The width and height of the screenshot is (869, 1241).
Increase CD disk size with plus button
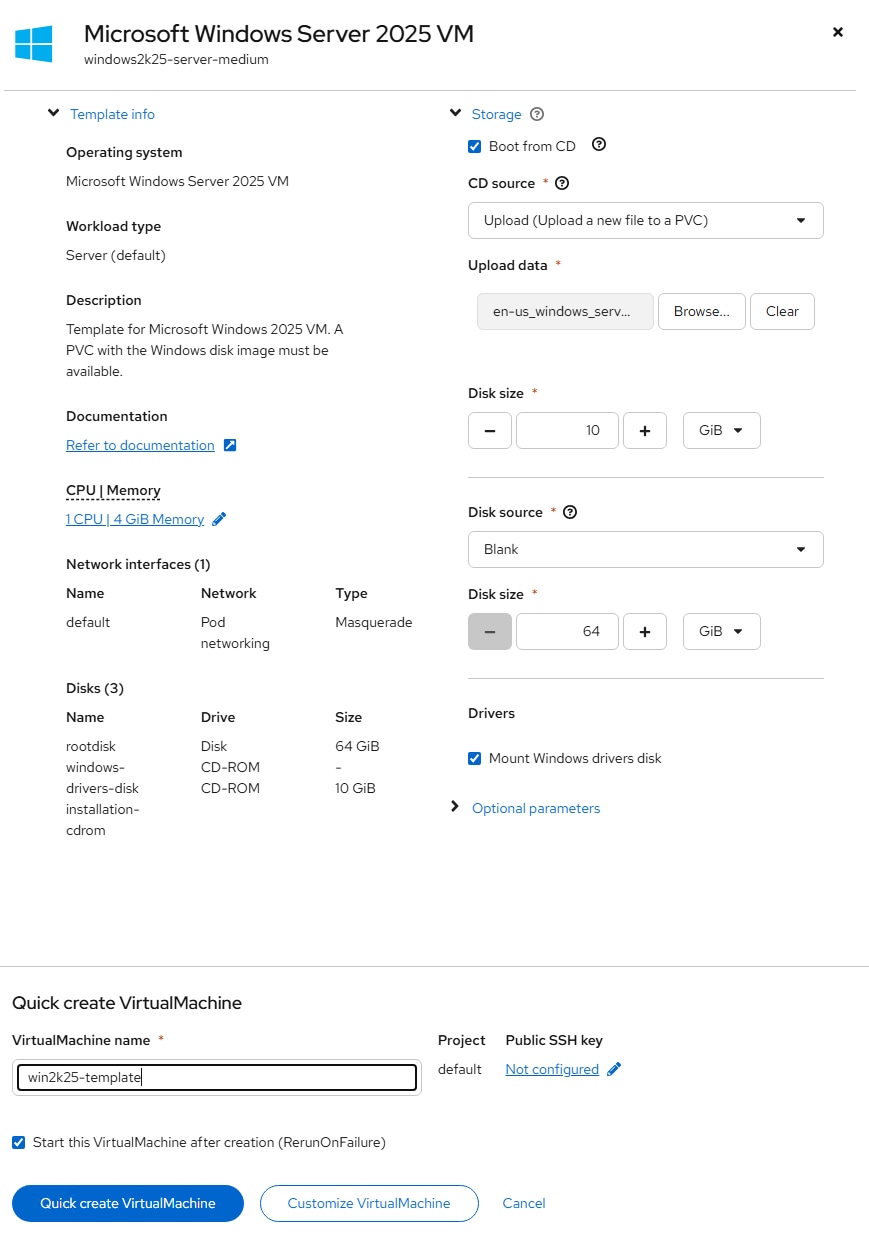[645, 430]
